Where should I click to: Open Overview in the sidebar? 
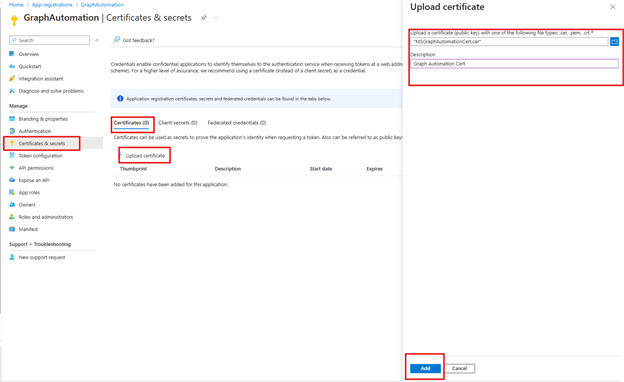click(29, 54)
